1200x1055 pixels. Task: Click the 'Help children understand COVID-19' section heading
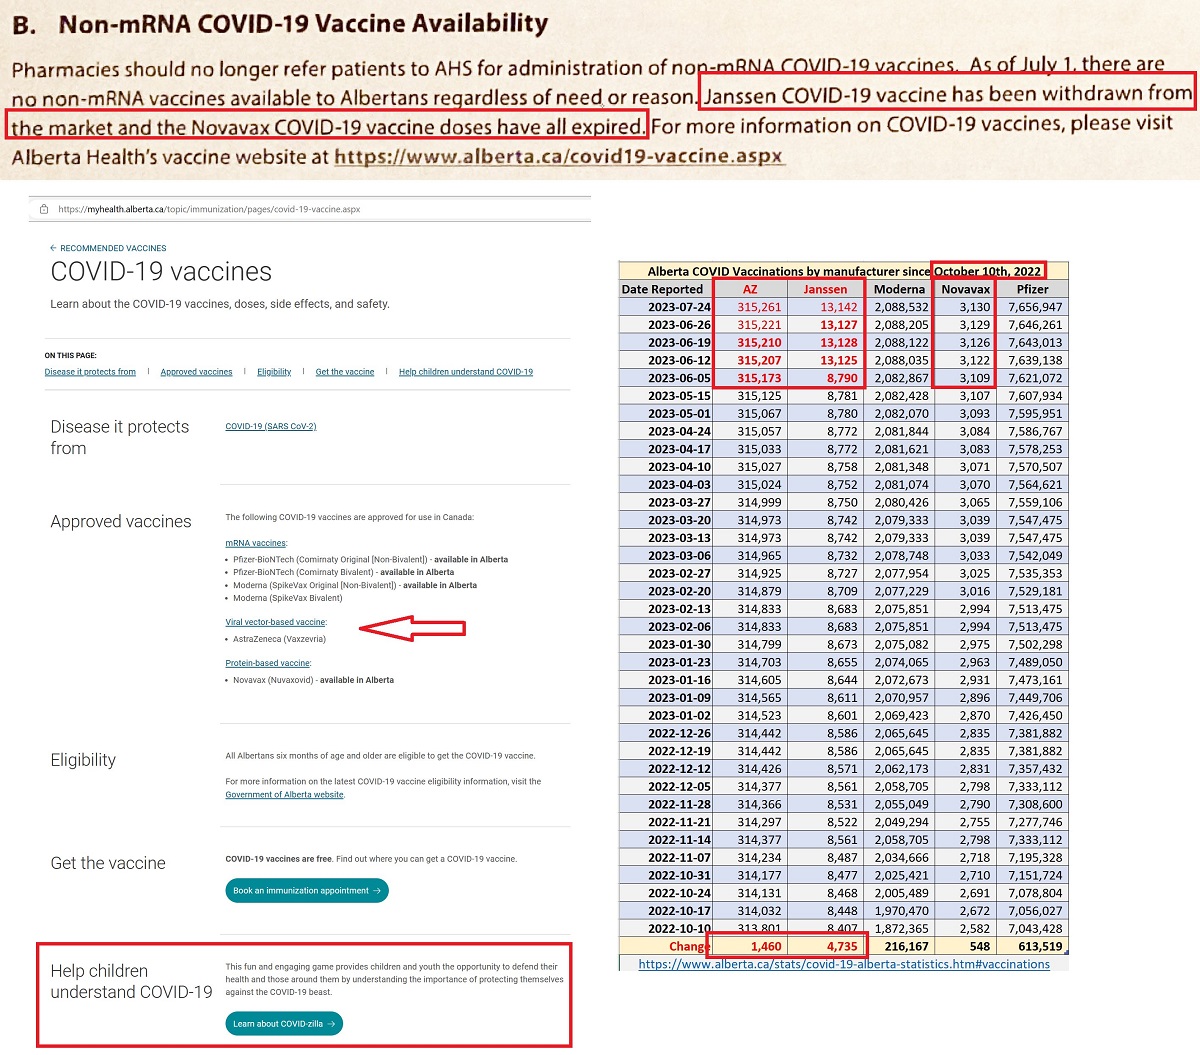[131, 982]
